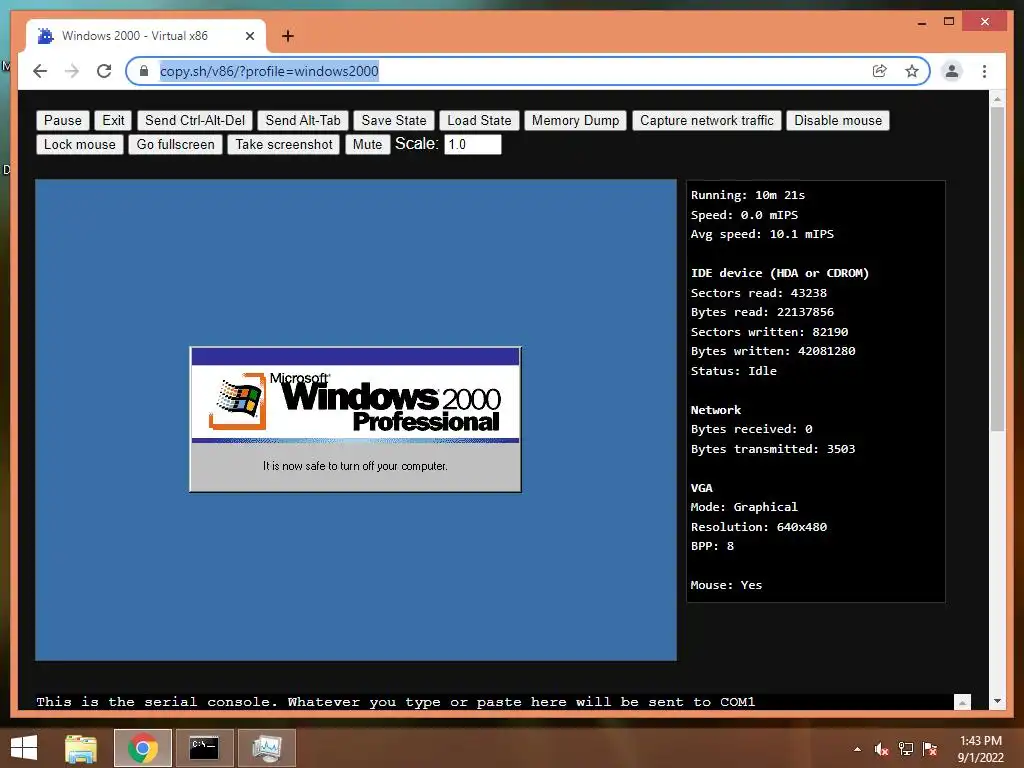Screen dimensions: 1024x768
Task: Open Chrome three-dot menu
Action: 984,71
